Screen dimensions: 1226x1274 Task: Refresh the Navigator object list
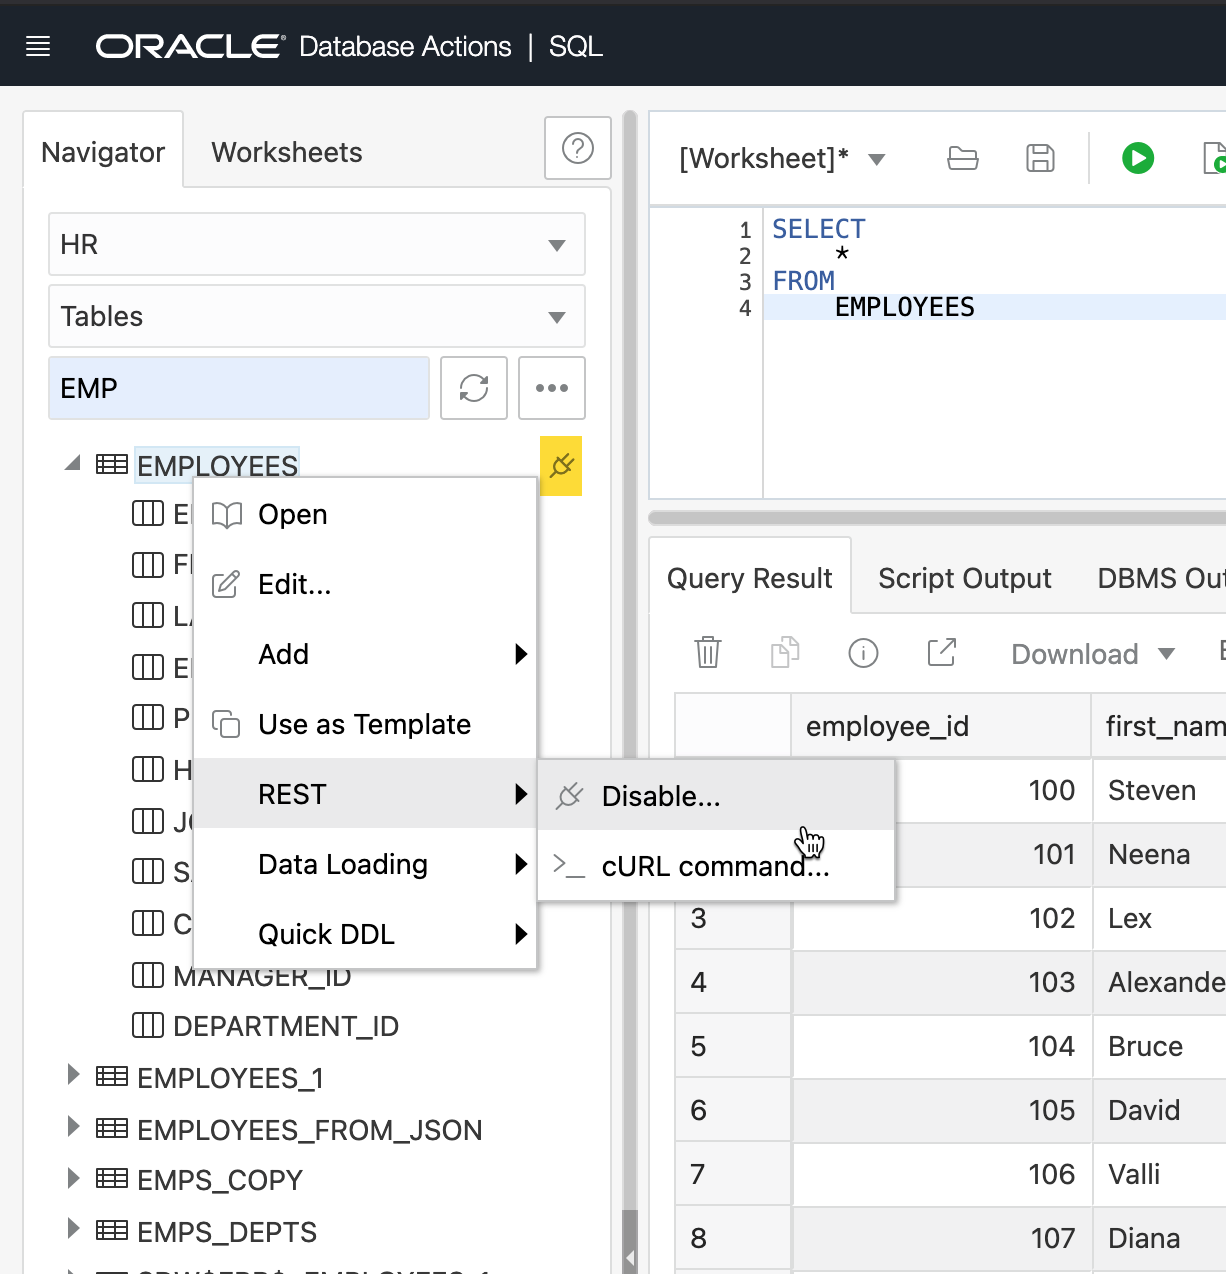tap(474, 388)
